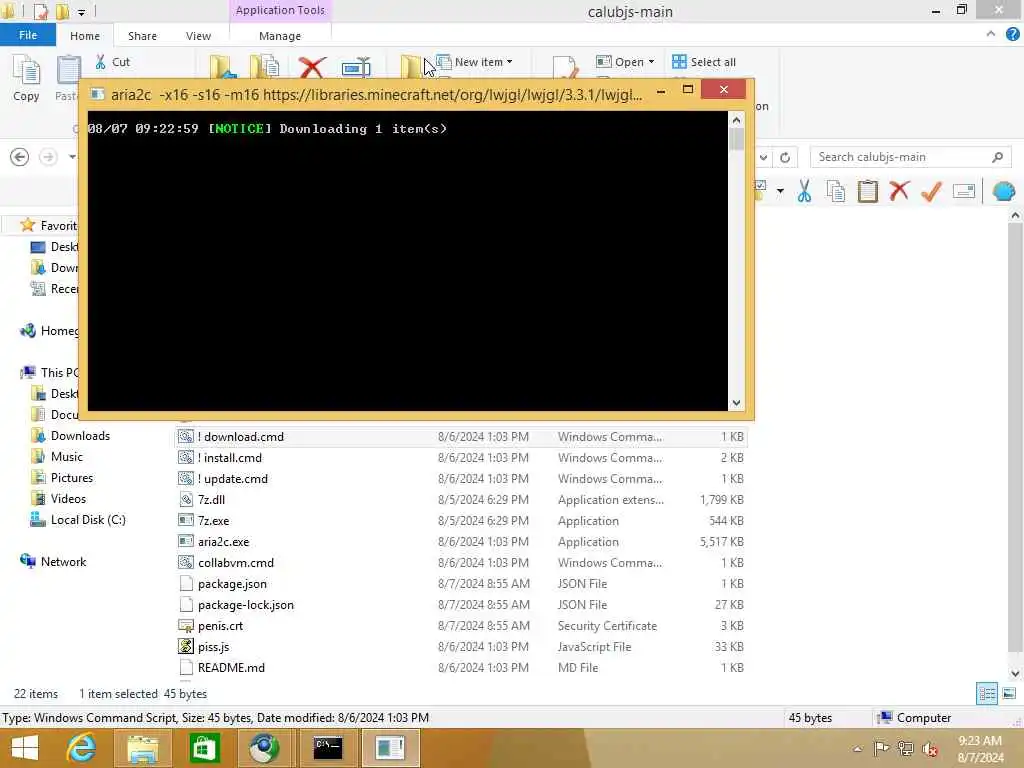The image size is (1024, 768).
Task: Open the File menu tab
Action: click(28, 35)
